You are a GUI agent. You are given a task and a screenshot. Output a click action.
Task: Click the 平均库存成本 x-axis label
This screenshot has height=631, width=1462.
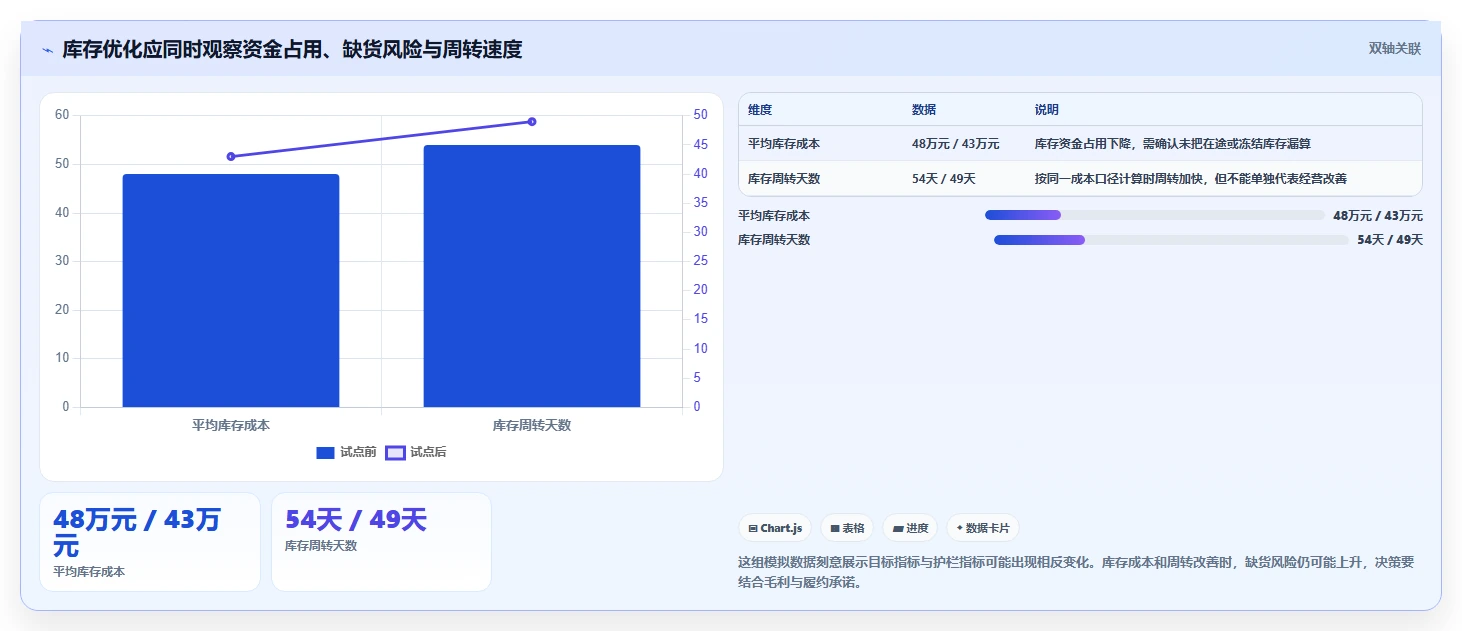pyautogui.click(x=231, y=425)
